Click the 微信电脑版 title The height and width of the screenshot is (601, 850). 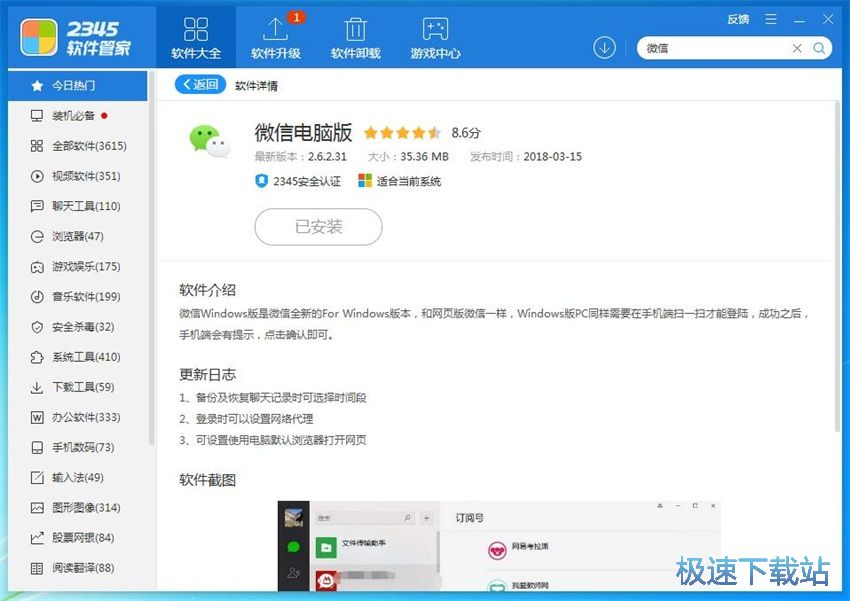303,132
